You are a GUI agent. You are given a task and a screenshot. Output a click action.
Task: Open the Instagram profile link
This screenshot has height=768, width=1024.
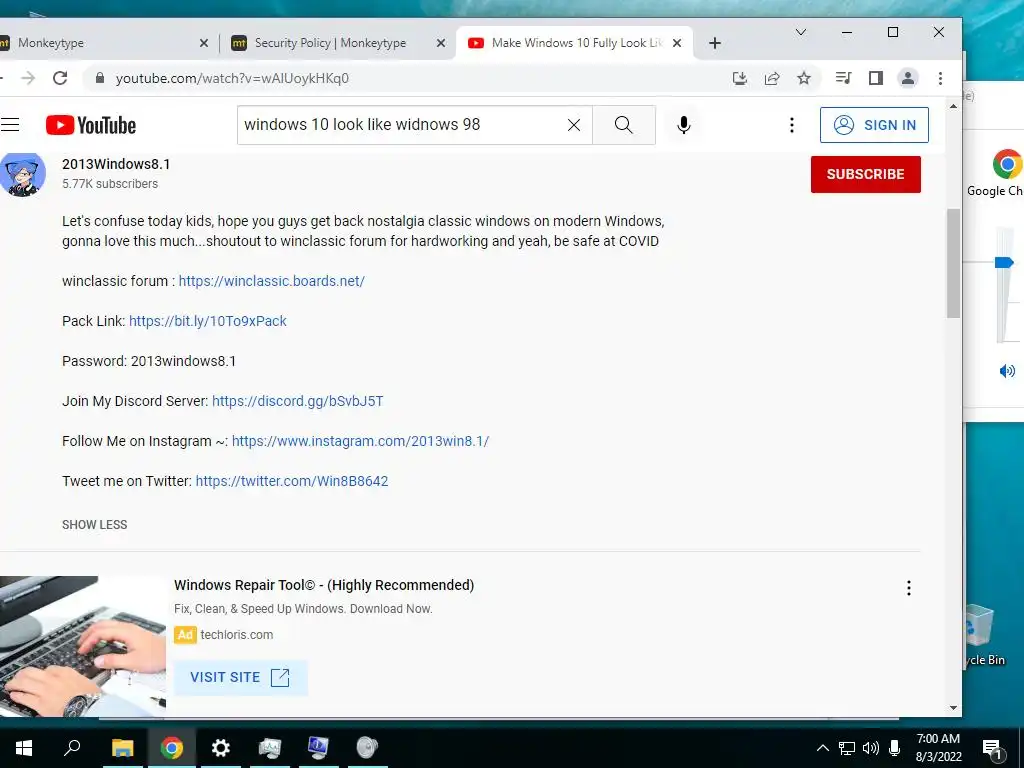pyautogui.click(x=360, y=441)
